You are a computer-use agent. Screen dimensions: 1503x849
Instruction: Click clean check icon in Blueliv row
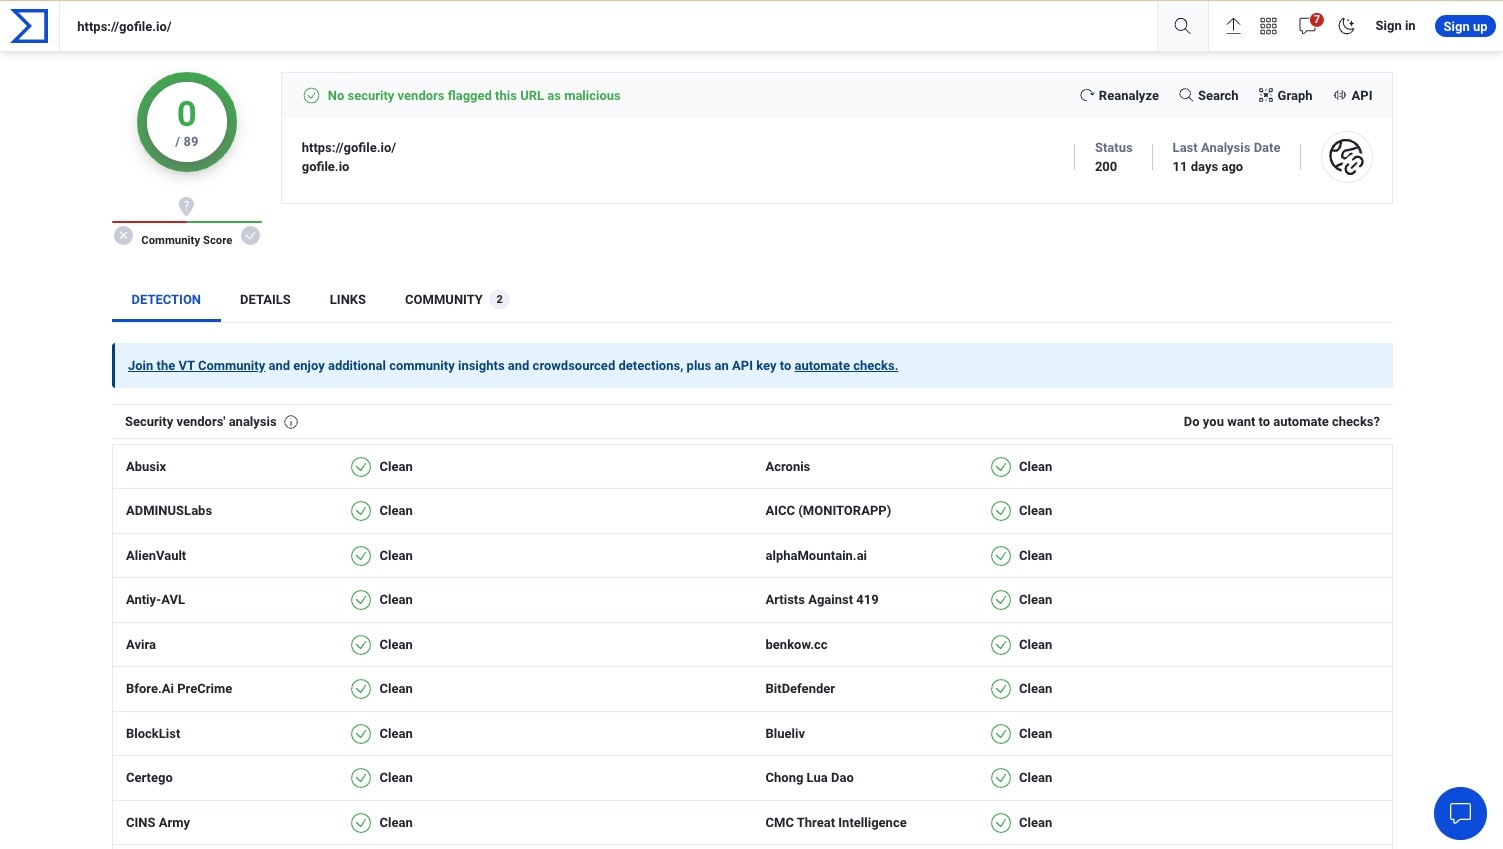coord(1001,734)
